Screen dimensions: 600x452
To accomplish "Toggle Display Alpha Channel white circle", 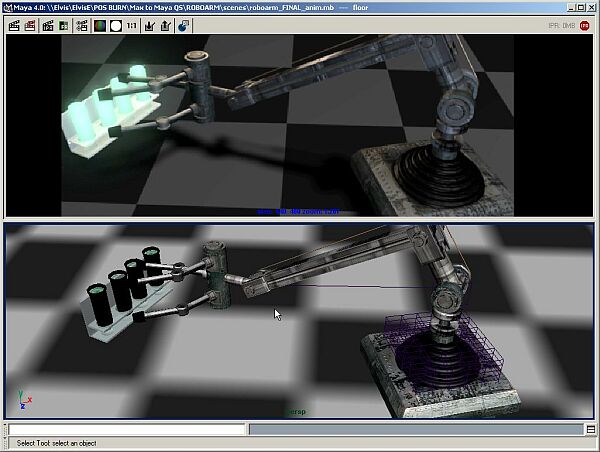I will tap(115, 26).
